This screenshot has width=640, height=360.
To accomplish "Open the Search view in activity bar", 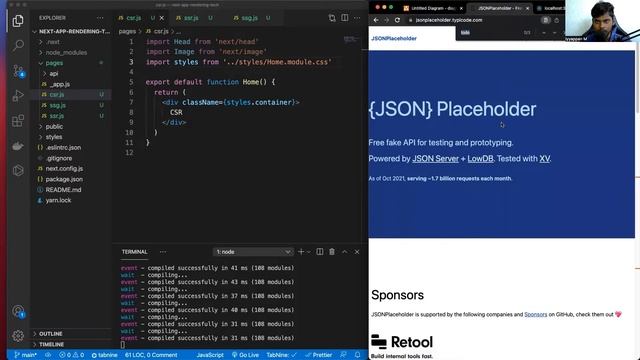I will pyautogui.click(x=18, y=45).
